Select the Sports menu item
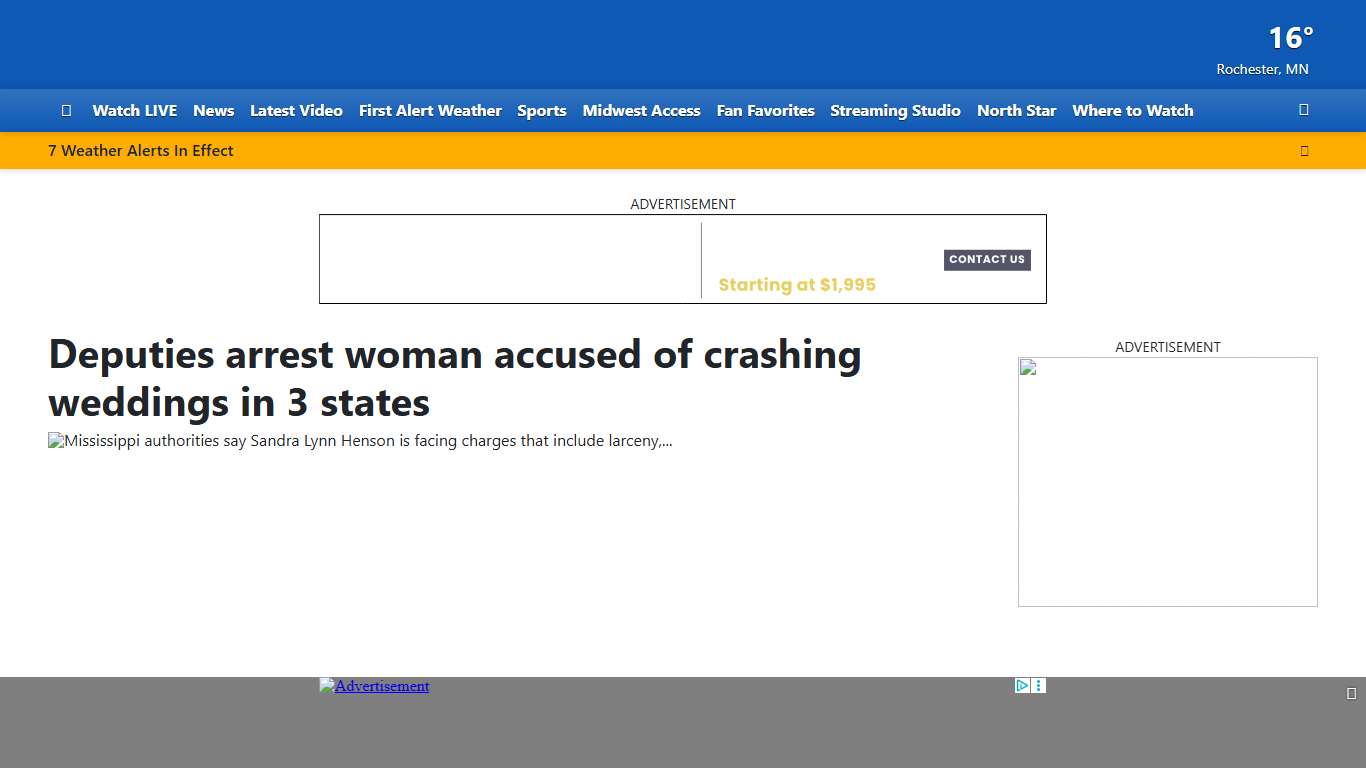Viewport: 1366px width, 768px height. tap(541, 110)
